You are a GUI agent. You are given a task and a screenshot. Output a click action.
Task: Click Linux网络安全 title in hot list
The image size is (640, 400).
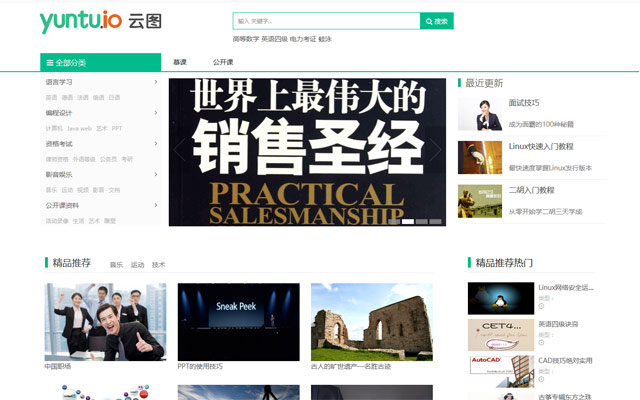[566, 287]
